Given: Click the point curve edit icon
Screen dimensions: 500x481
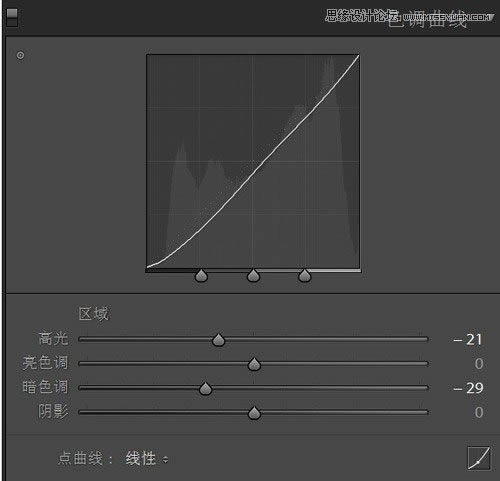Looking at the screenshot, I should [479, 459].
